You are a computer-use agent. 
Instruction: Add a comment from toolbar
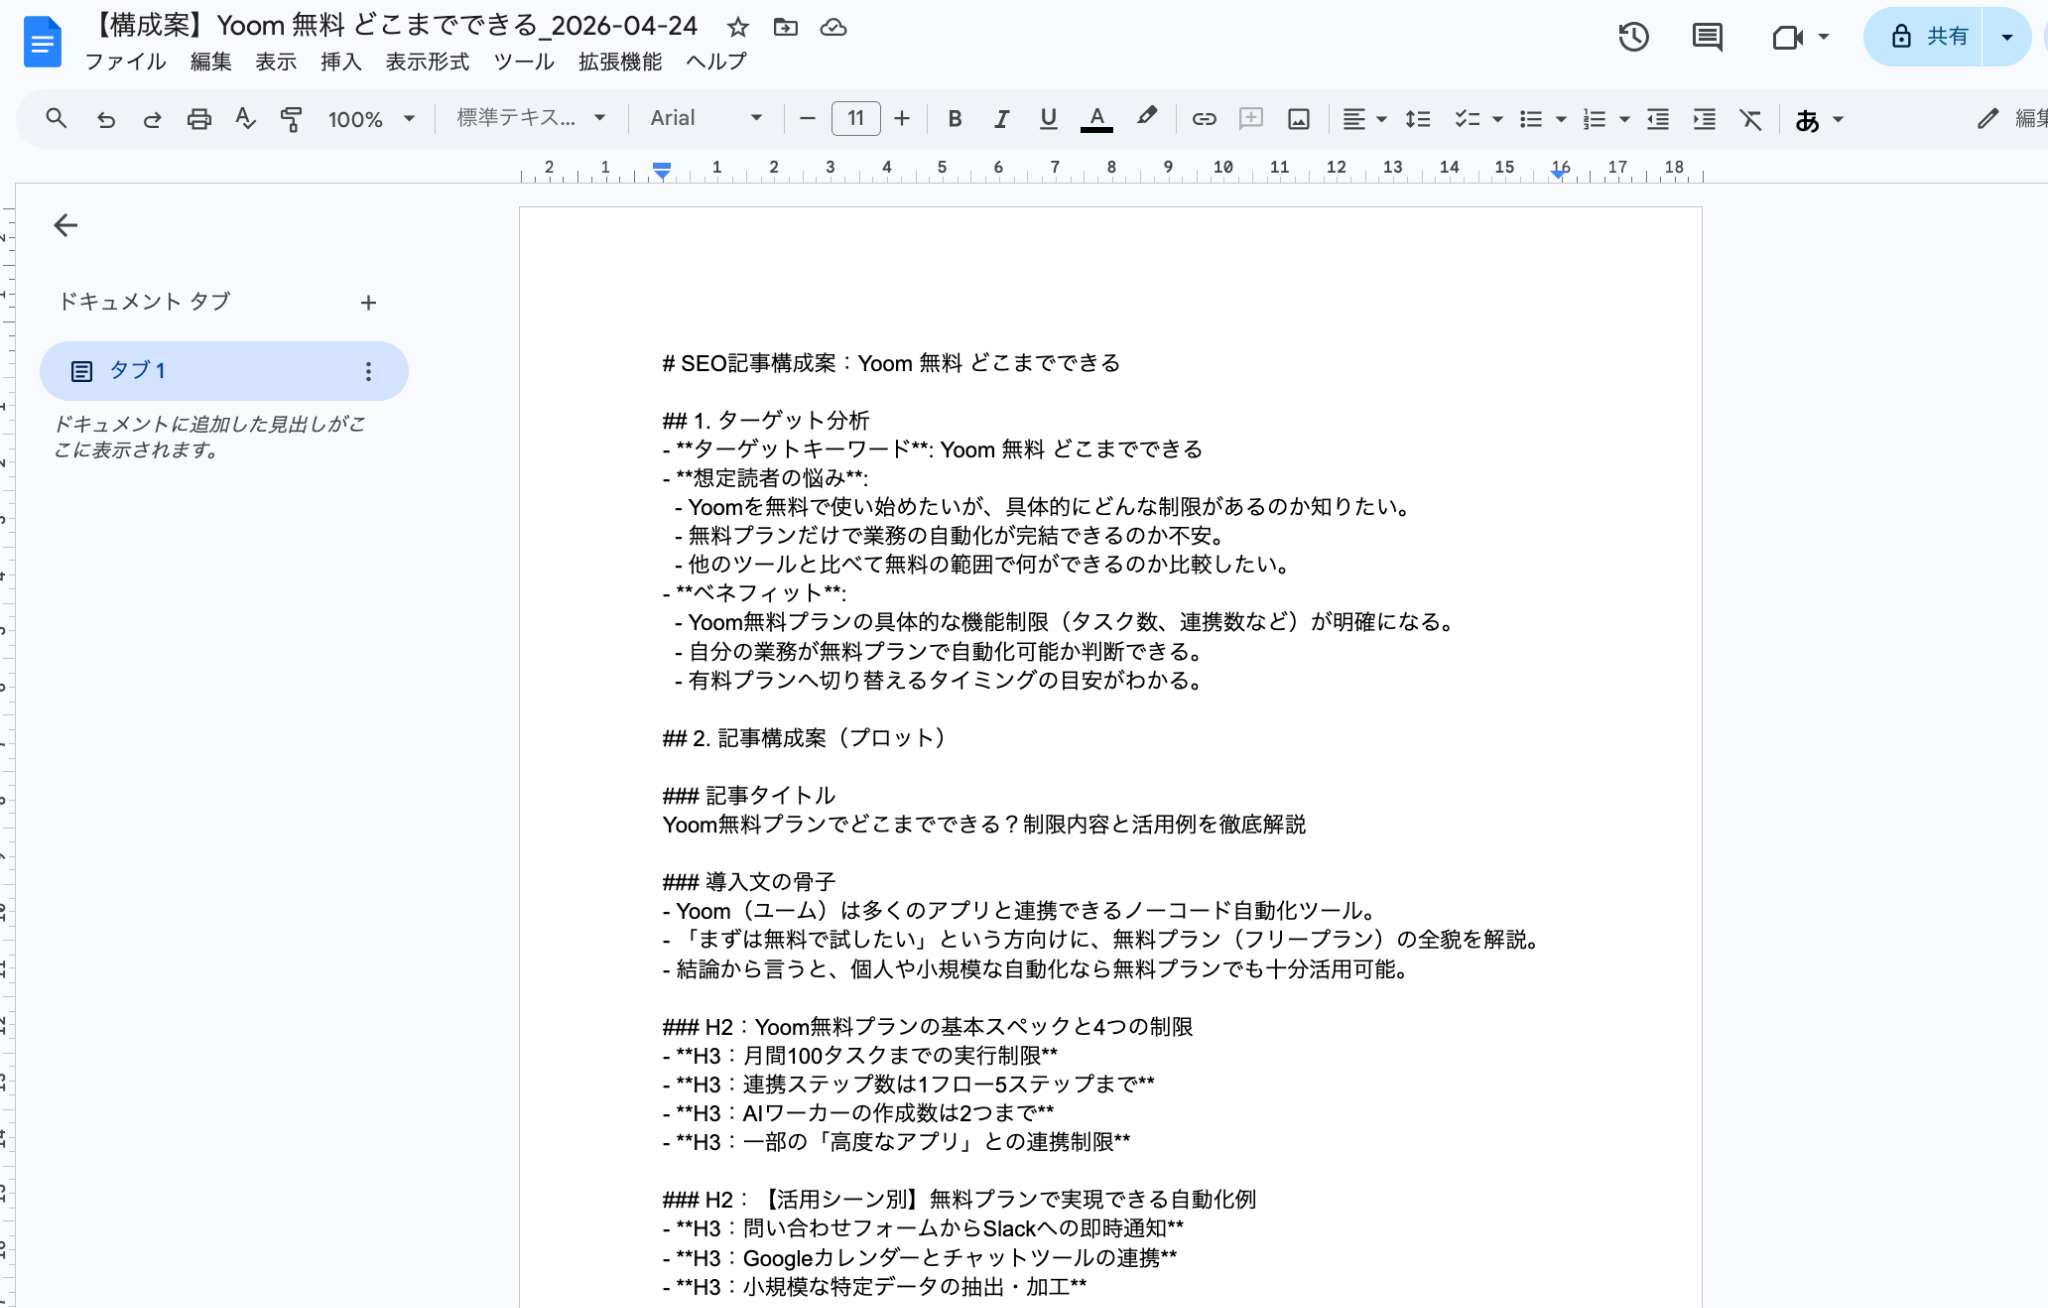click(x=1251, y=119)
